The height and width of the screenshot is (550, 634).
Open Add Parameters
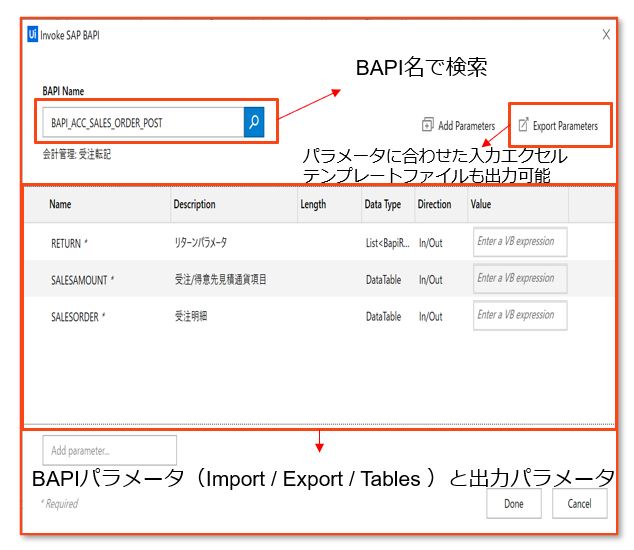(x=459, y=125)
